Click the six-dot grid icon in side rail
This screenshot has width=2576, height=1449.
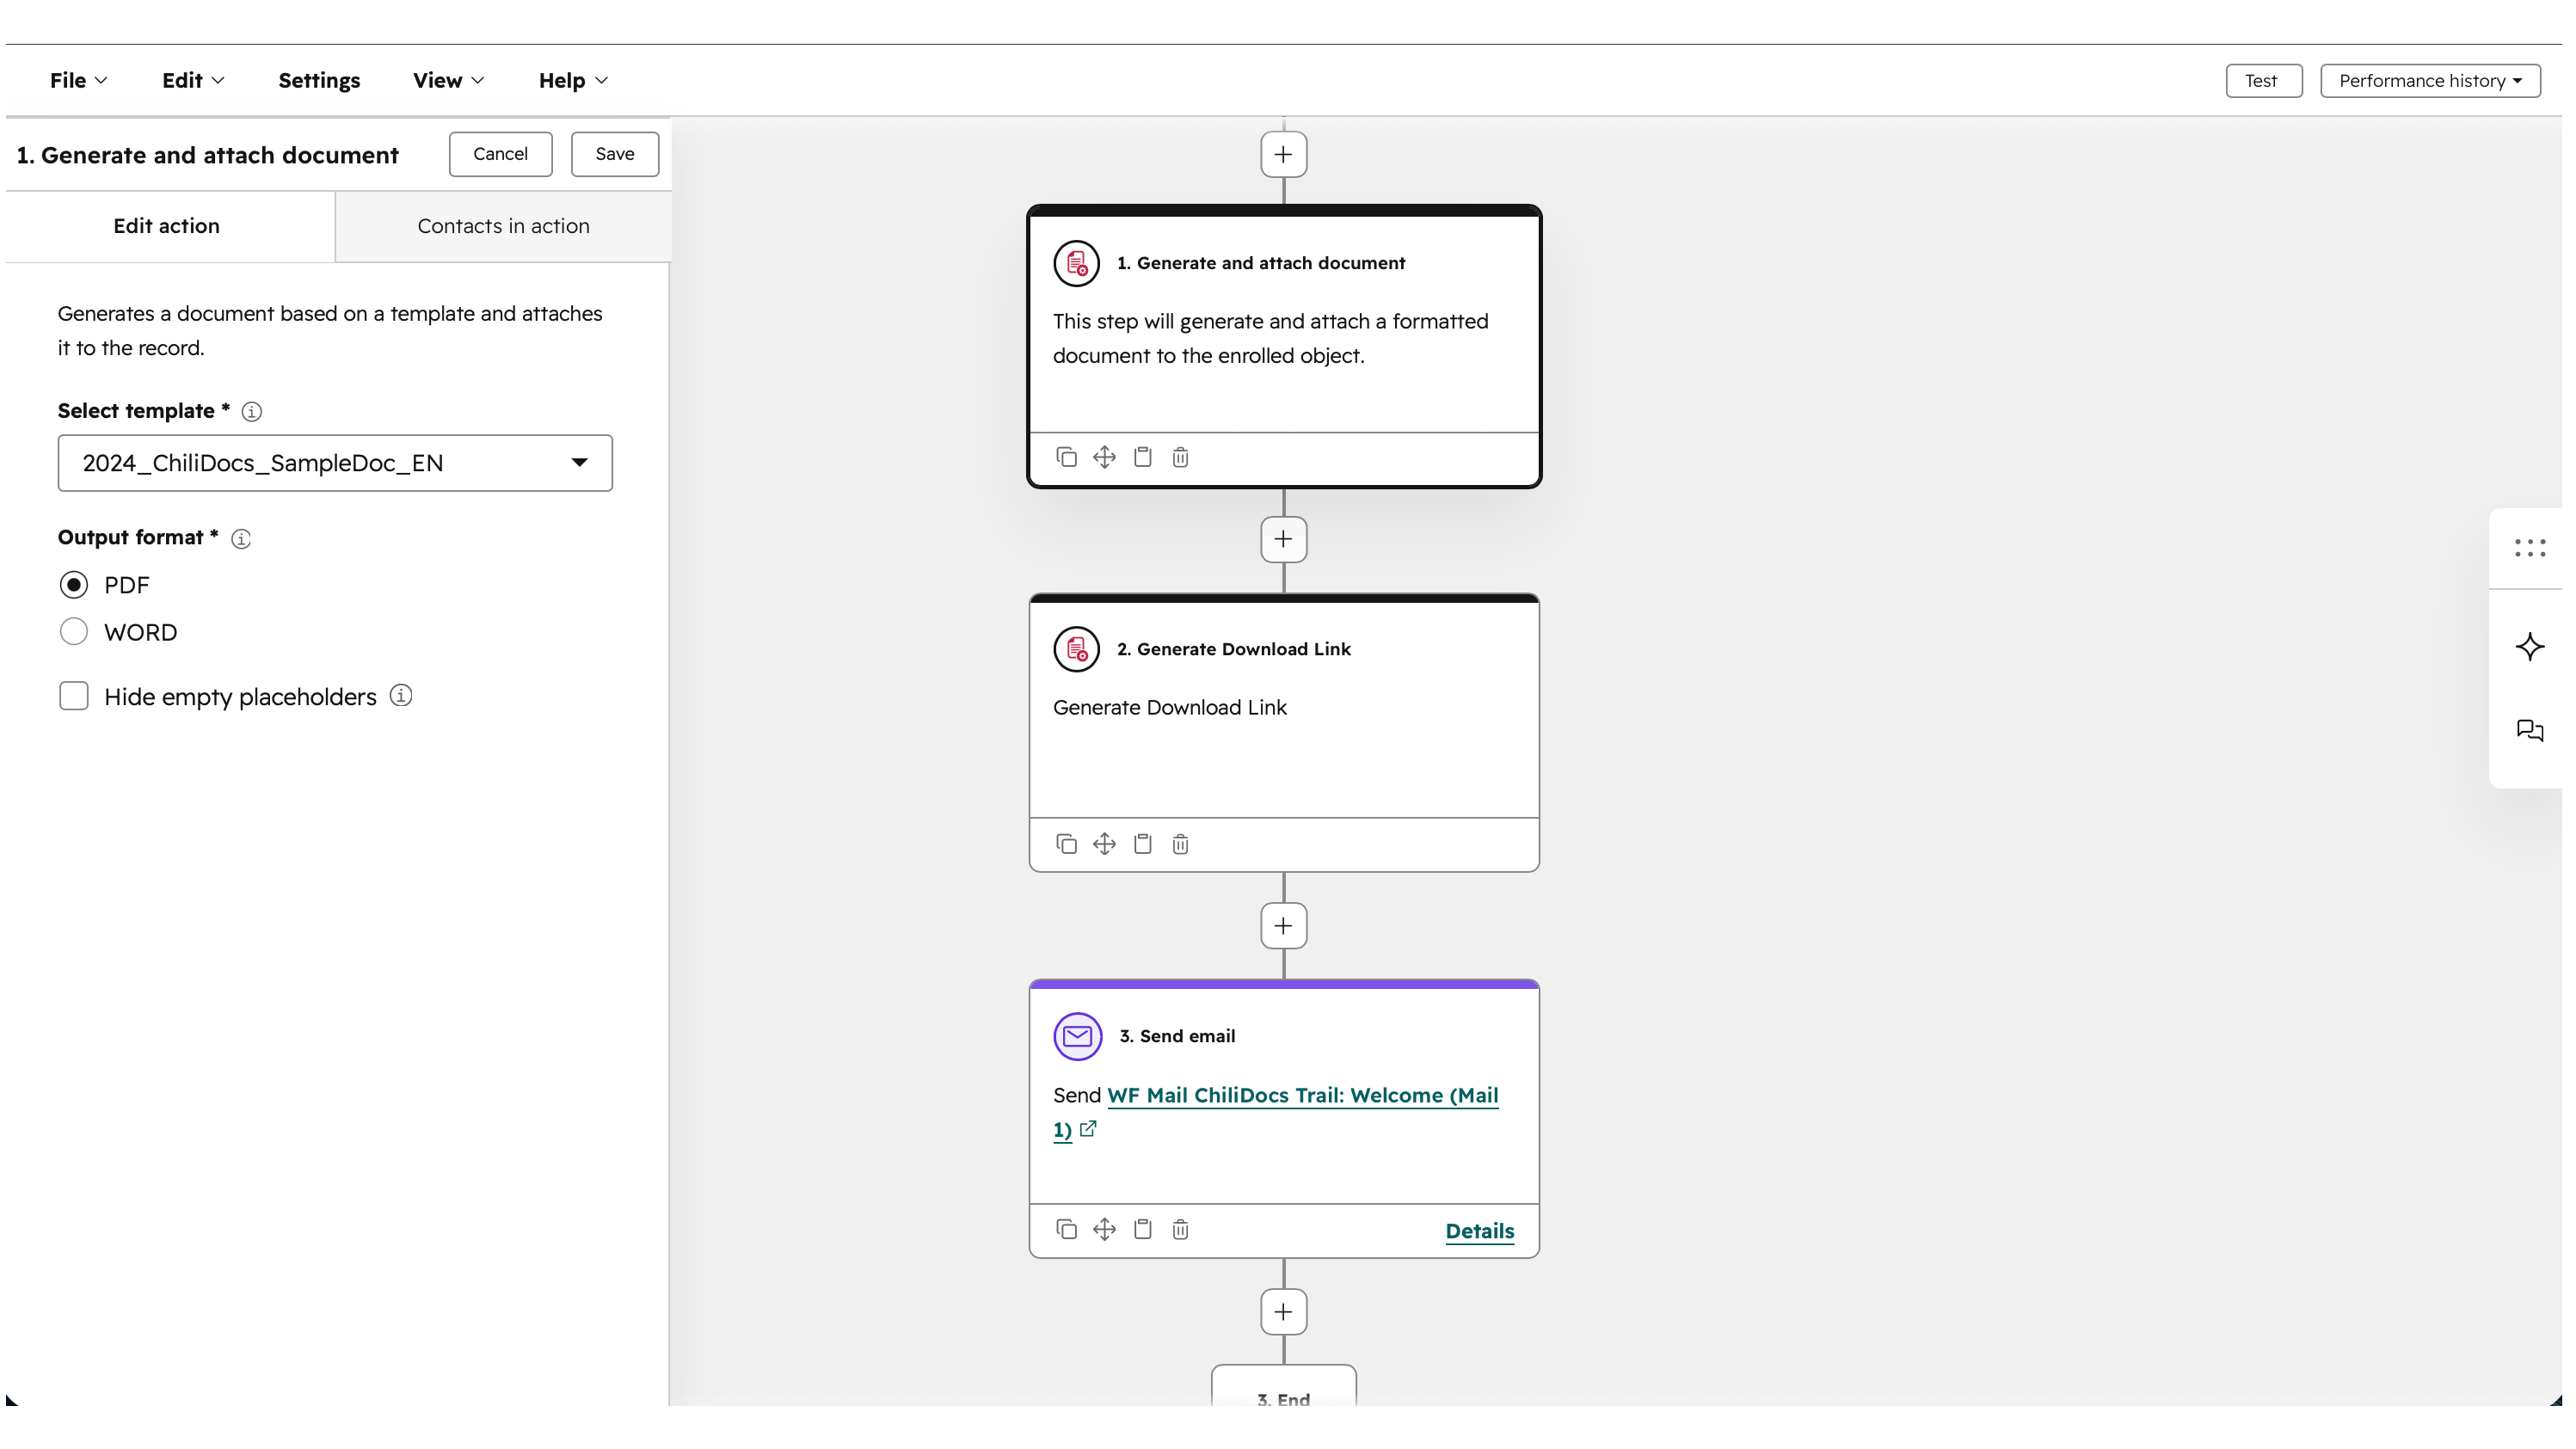(2529, 548)
